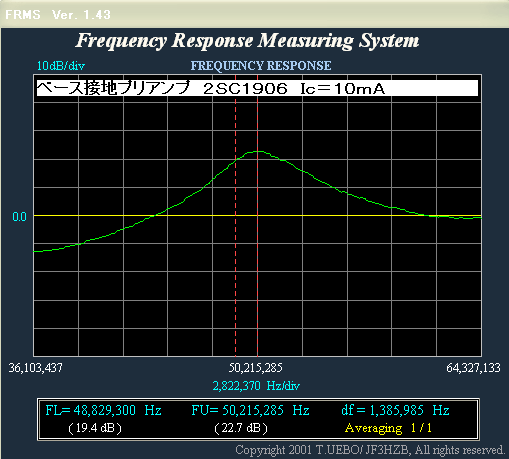Screen dimensions: 509x459
Task: Click the FREQUENCY RESPONSE heading
Action: coord(261,66)
